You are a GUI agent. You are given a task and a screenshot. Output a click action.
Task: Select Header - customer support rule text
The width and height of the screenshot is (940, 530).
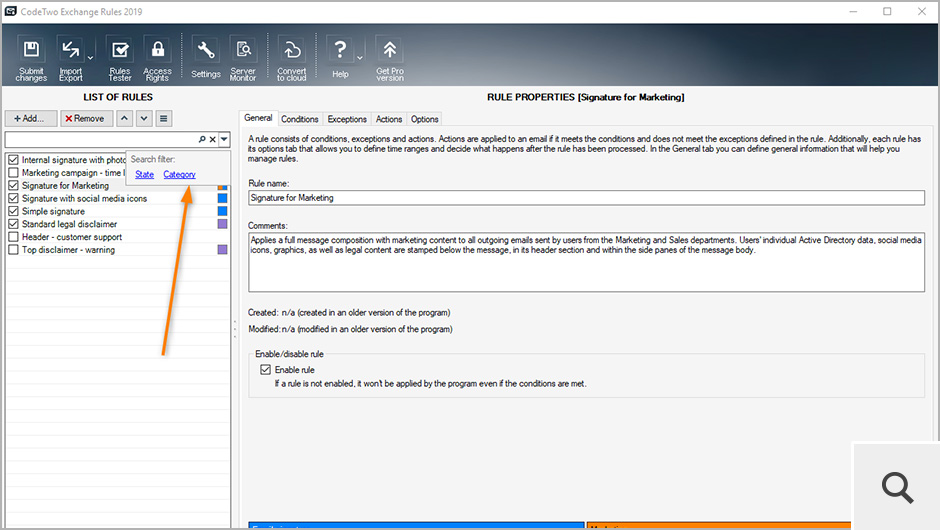[72, 237]
